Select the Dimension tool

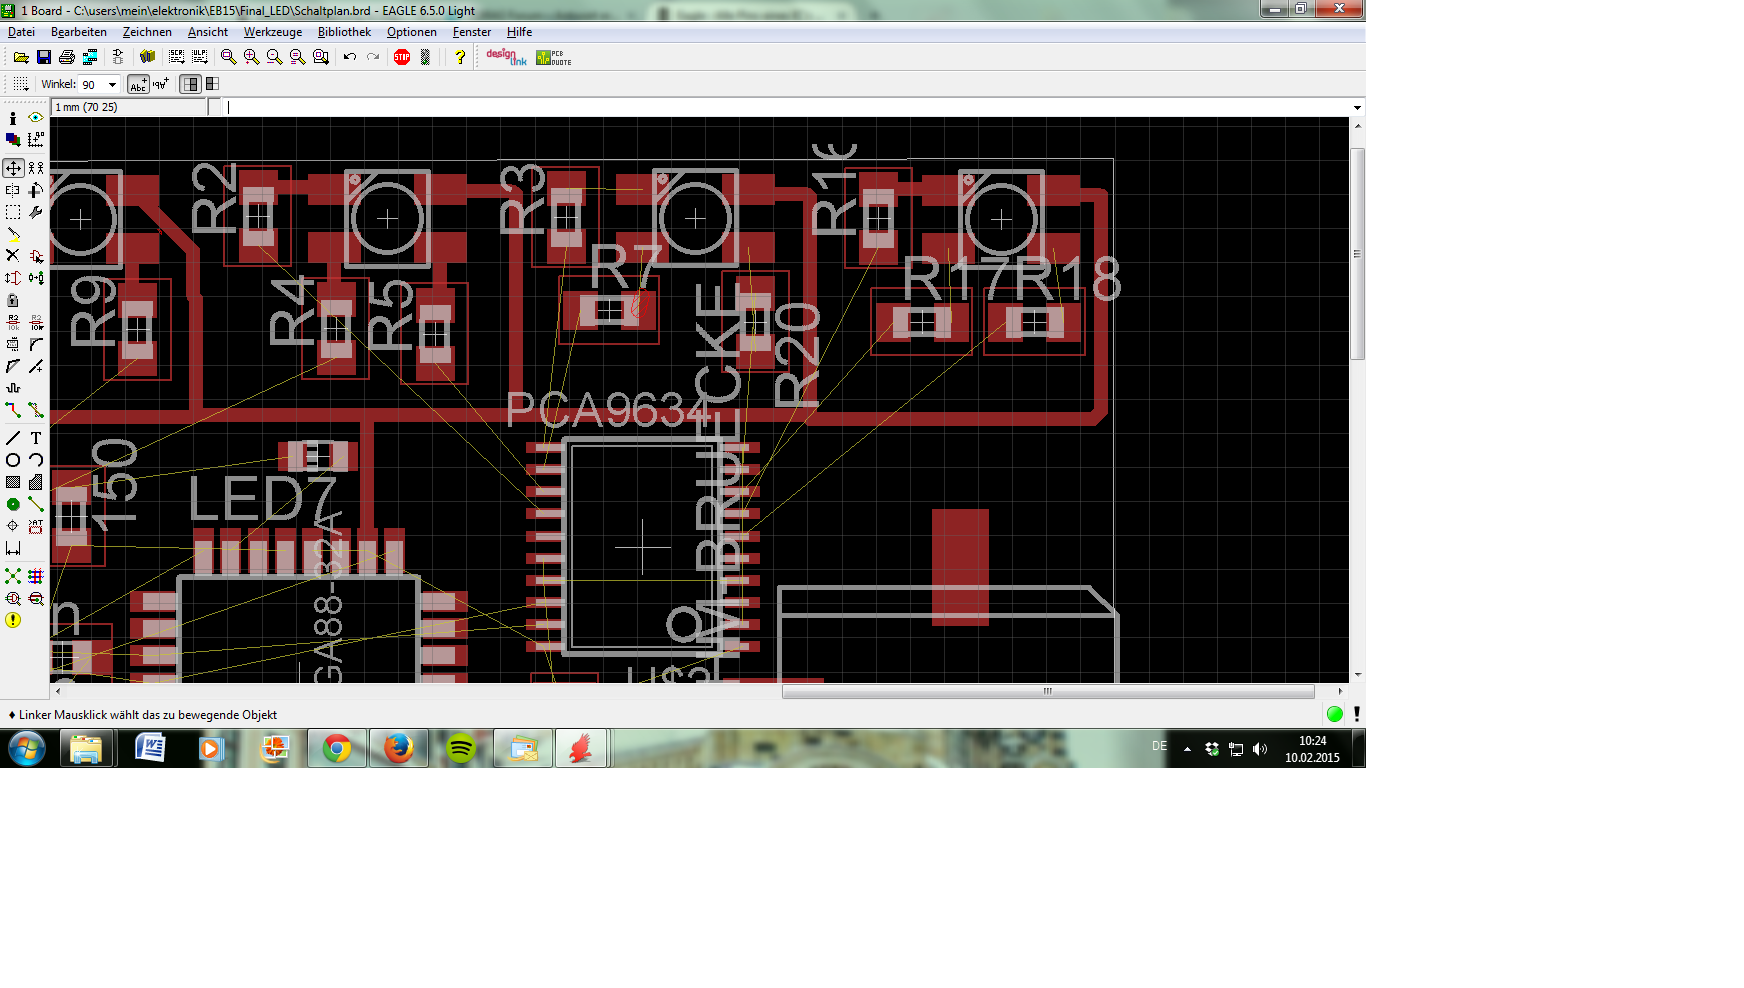tap(13, 548)
